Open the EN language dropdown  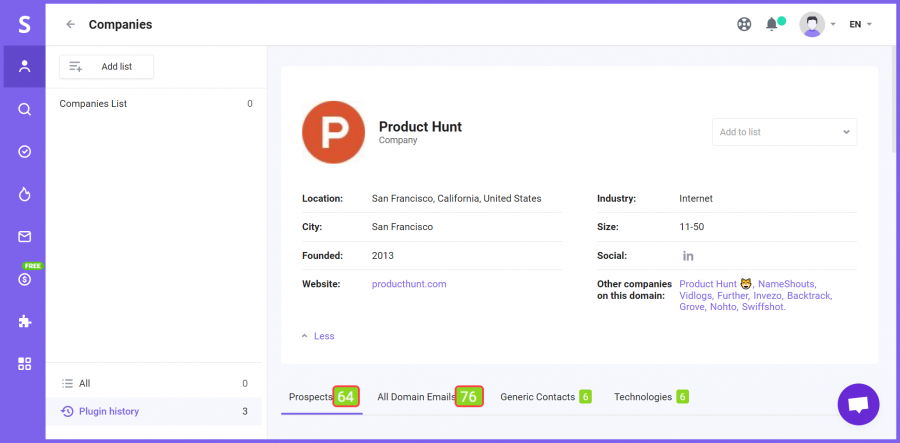(x=860, y=24)
